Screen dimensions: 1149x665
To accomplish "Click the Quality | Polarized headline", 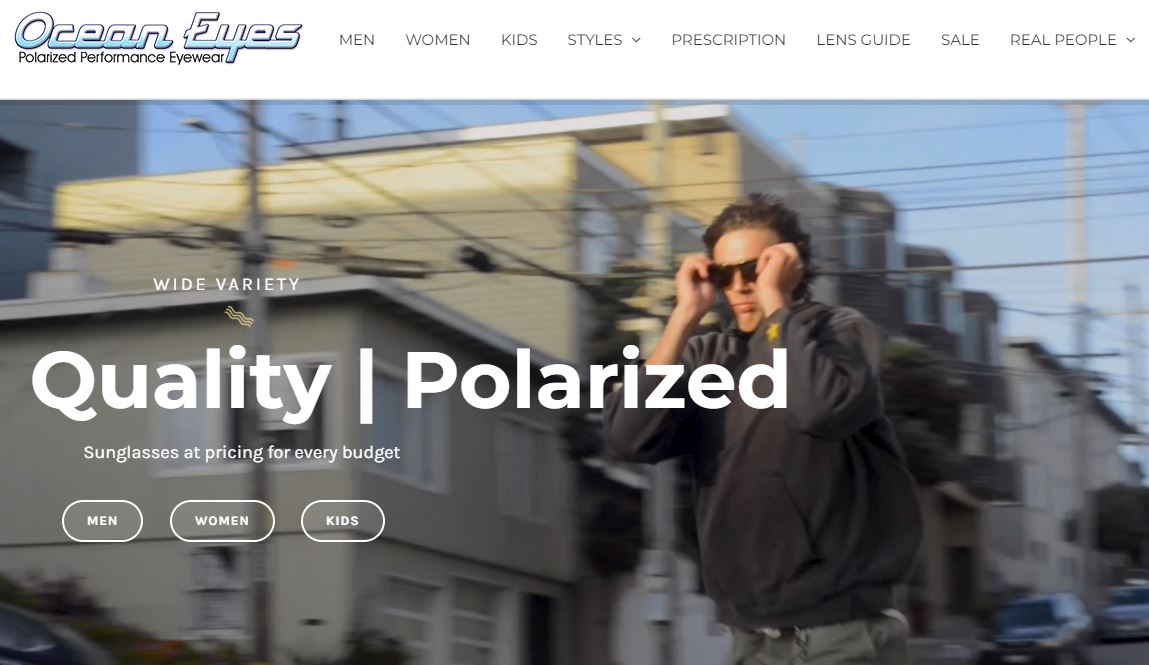I will click(409, 382).
